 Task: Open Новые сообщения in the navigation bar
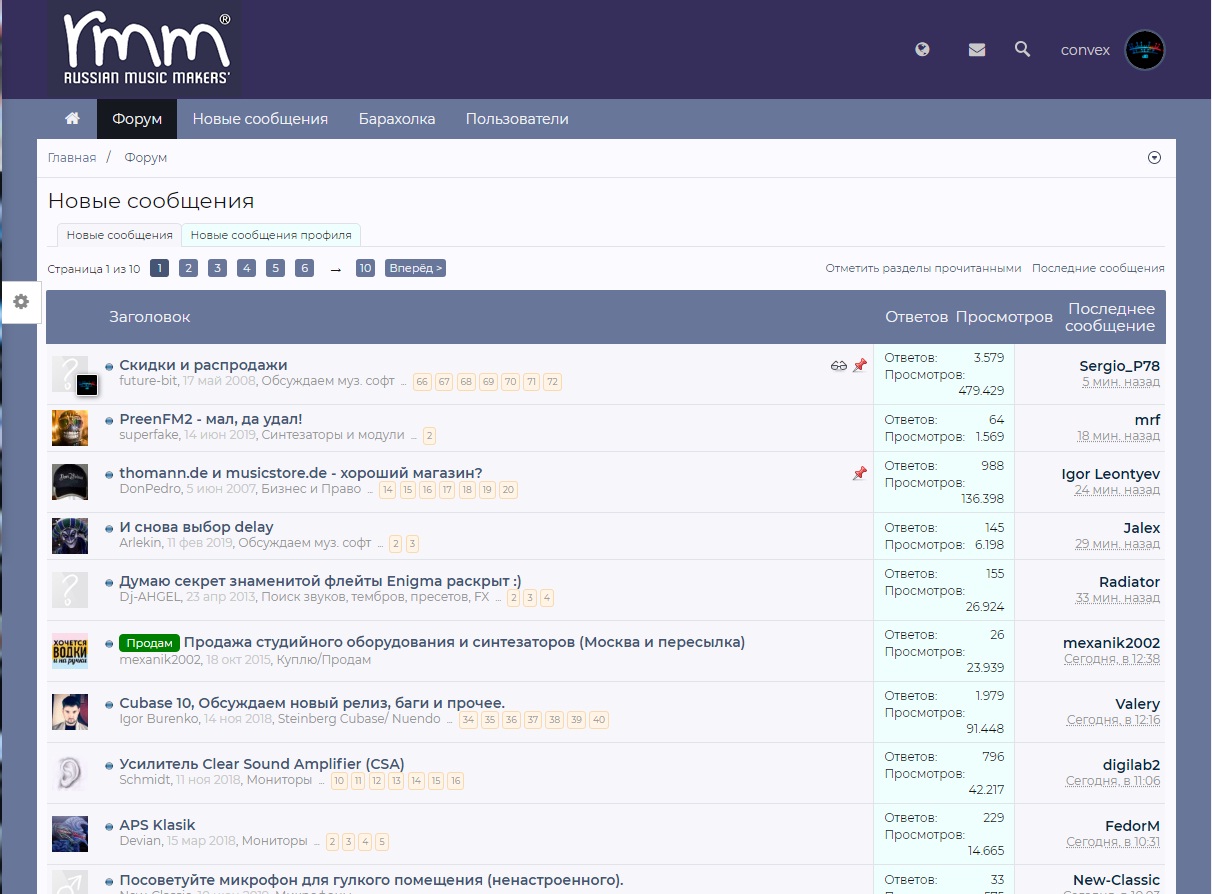pyautogui.click(x=260, y=119)
